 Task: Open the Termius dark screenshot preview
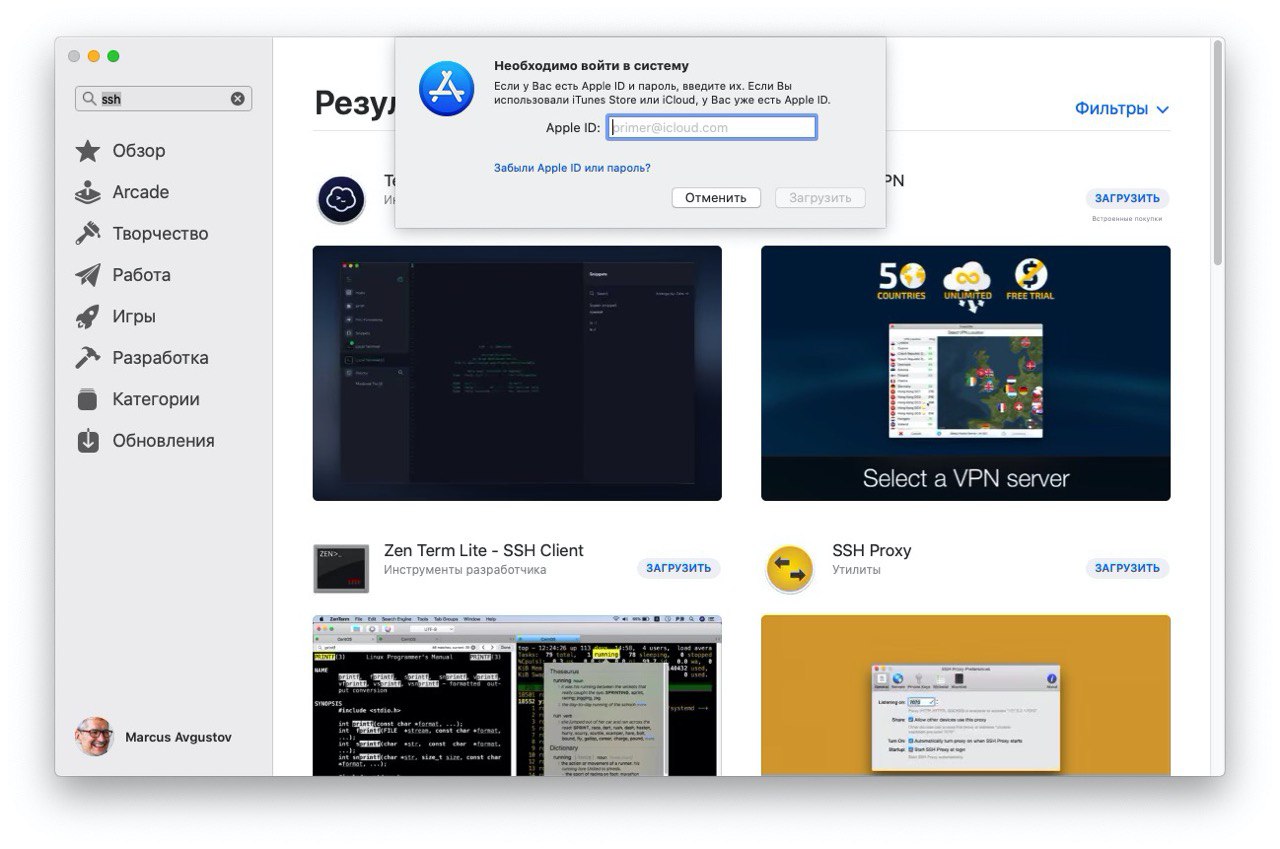(517, 373)
